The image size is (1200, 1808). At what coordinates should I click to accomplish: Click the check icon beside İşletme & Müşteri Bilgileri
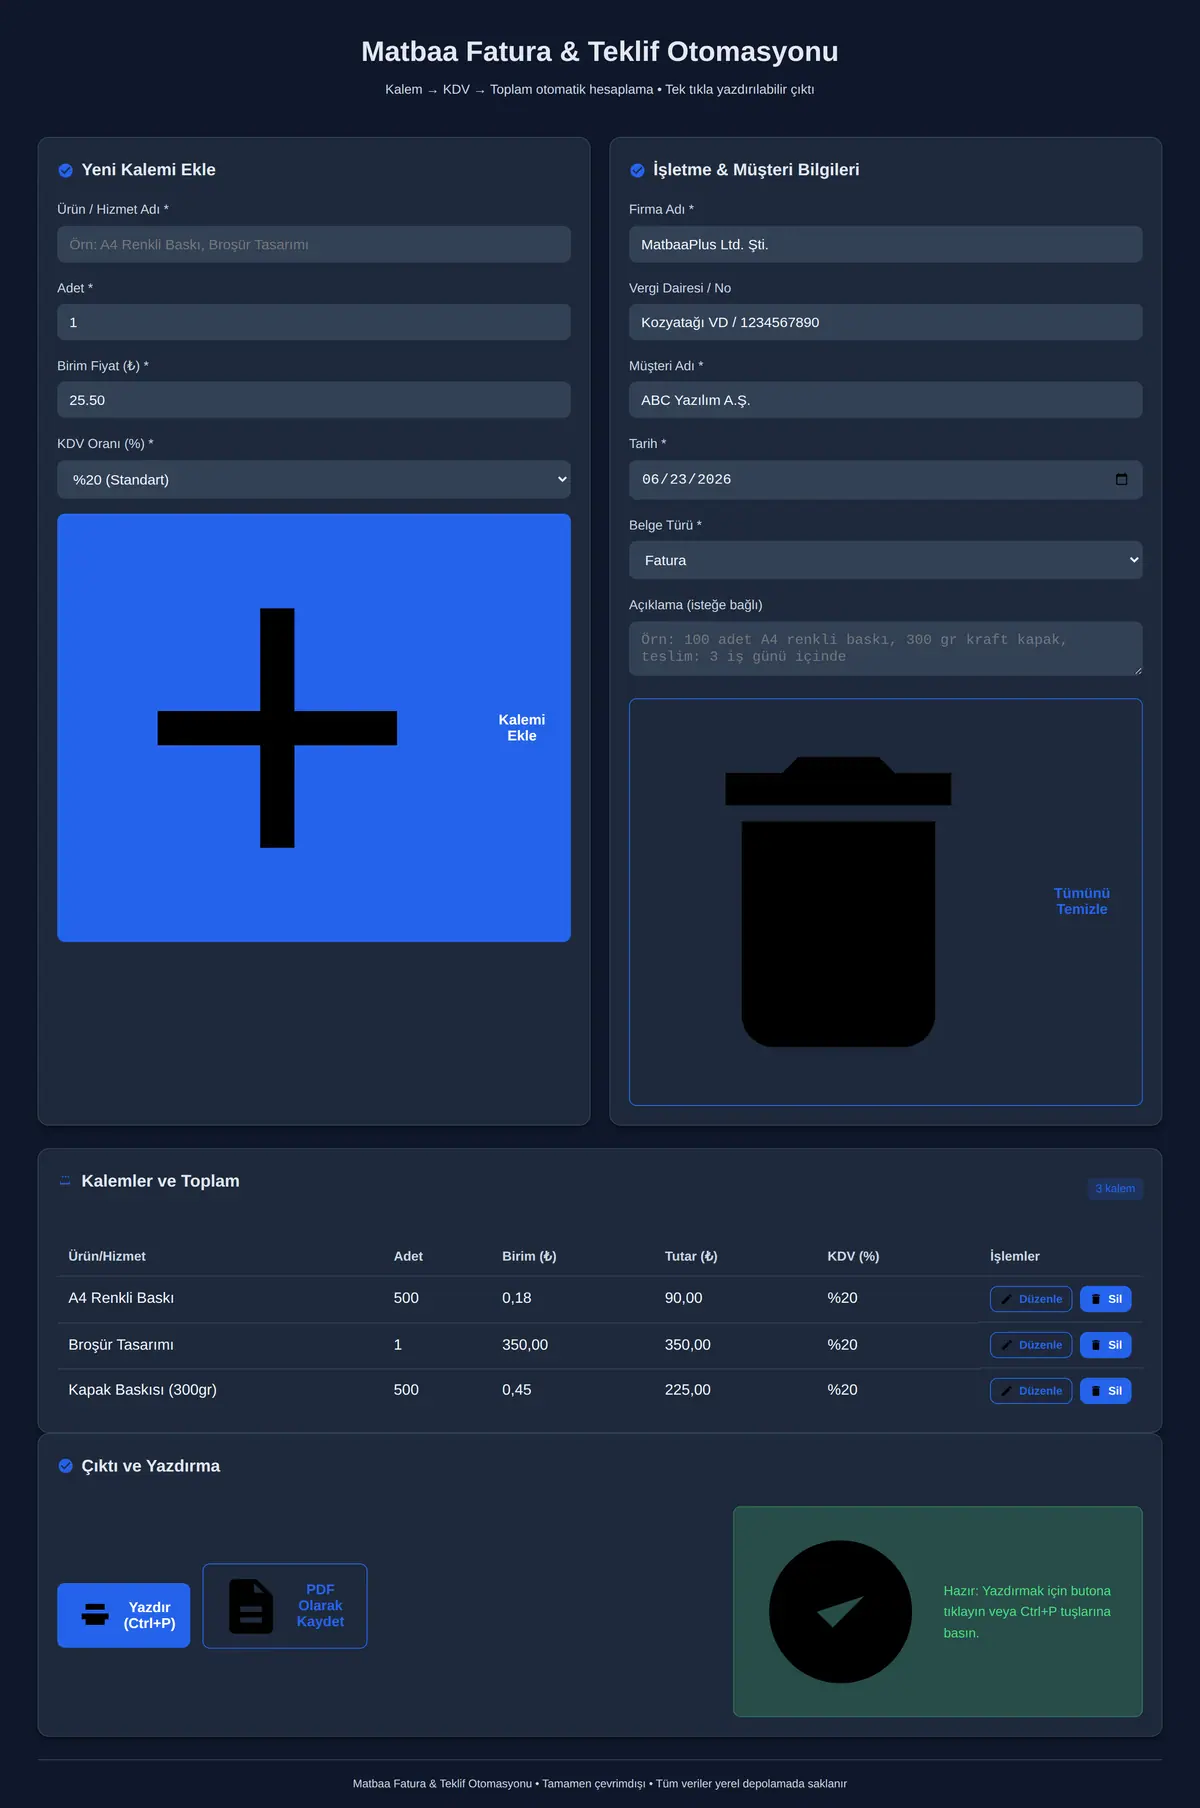[x=637, y=170]
